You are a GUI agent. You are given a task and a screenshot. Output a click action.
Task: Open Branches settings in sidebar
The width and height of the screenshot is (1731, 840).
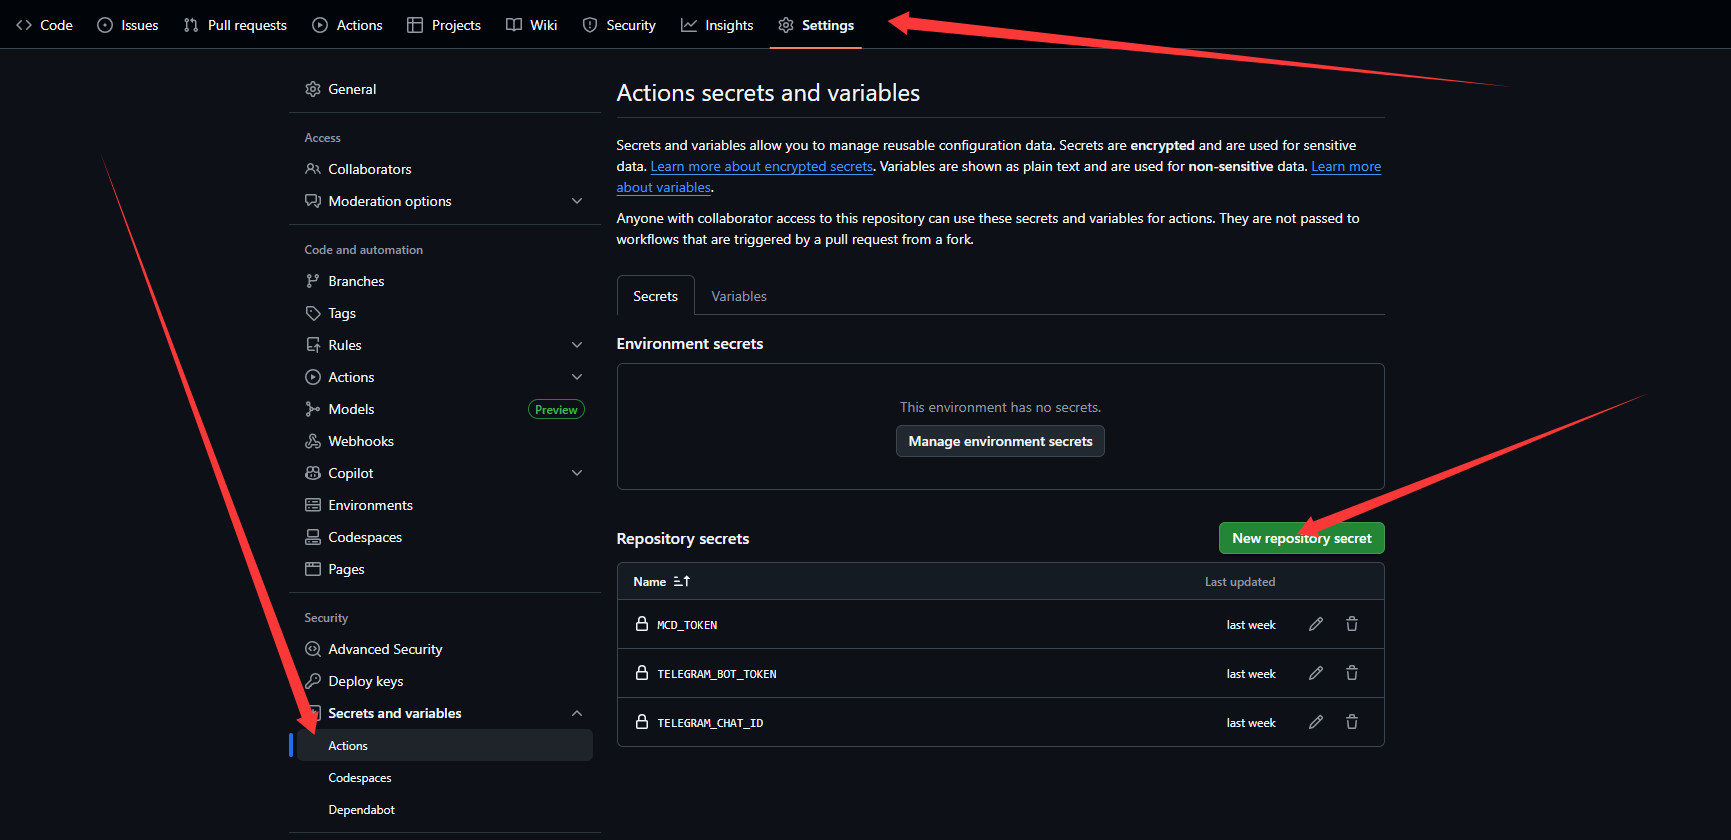[x=356, y=281]
